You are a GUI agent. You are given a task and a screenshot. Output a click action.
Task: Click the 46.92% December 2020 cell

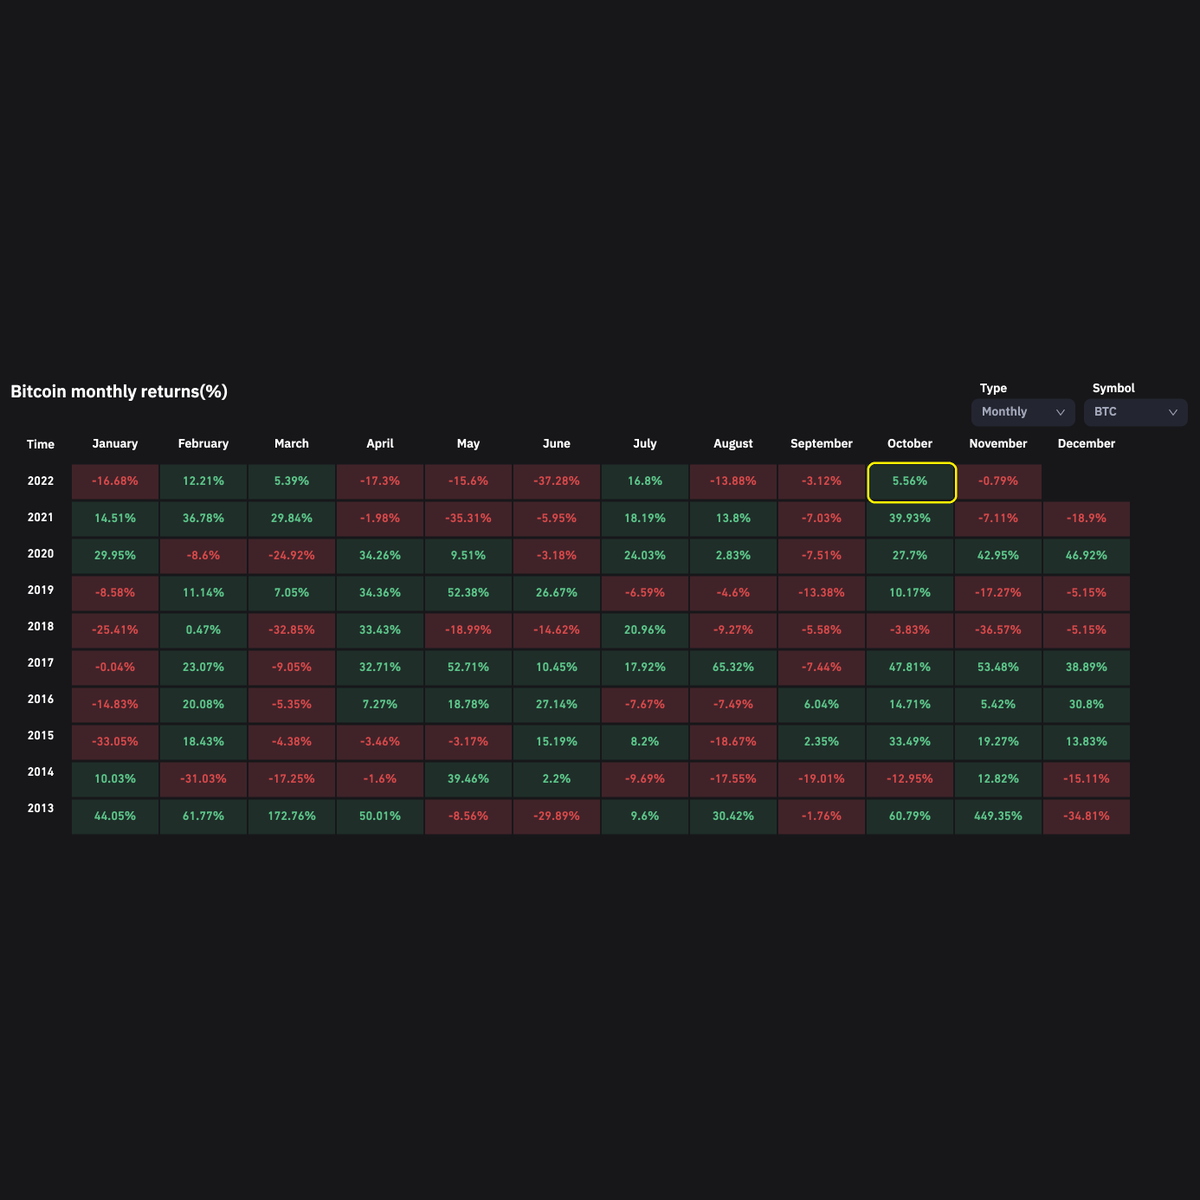click(x=1087, y=556)
